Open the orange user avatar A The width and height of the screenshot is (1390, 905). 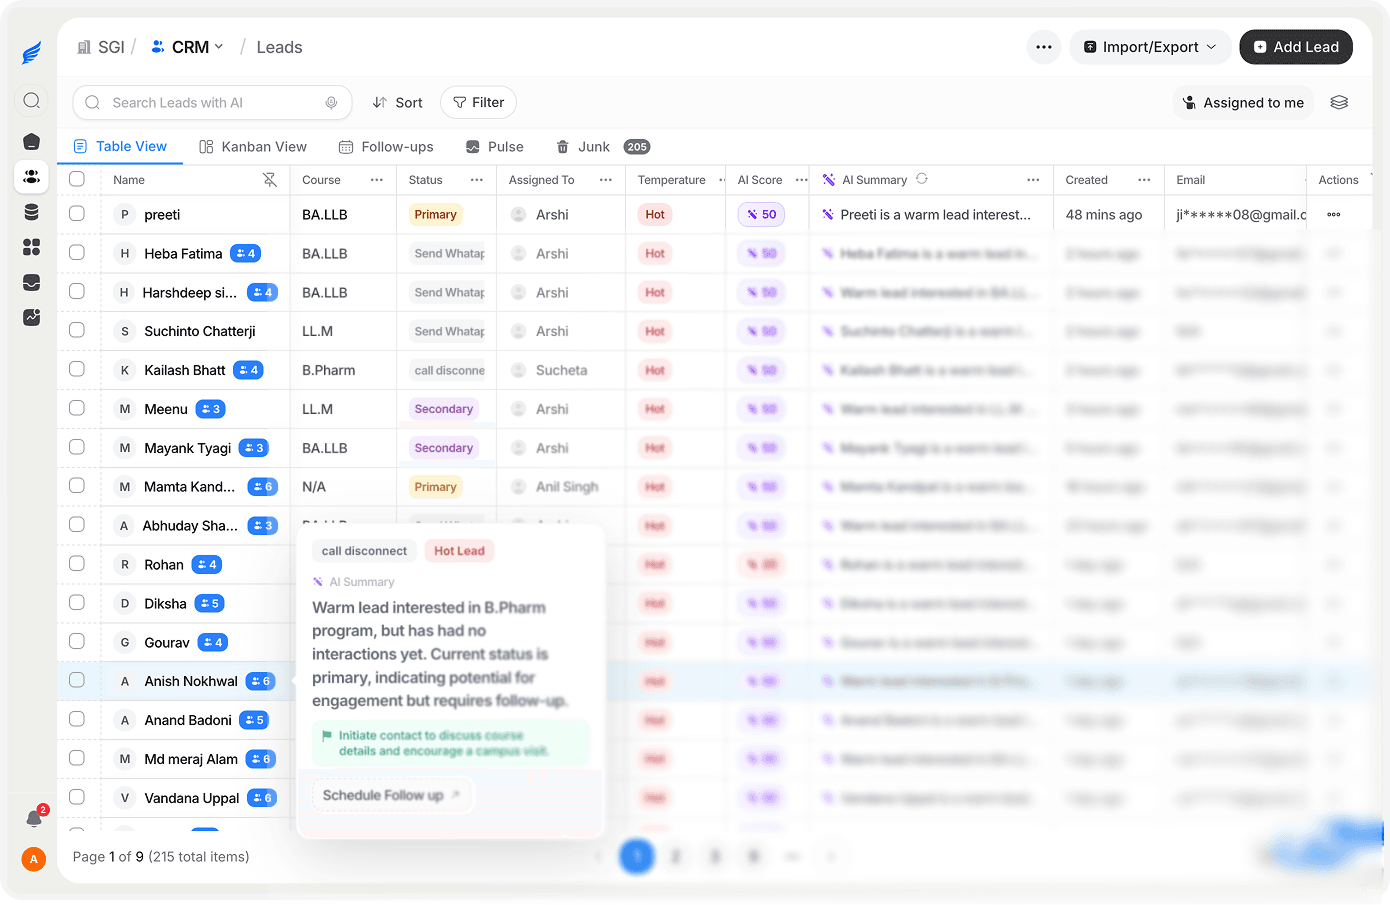point(33,859)
